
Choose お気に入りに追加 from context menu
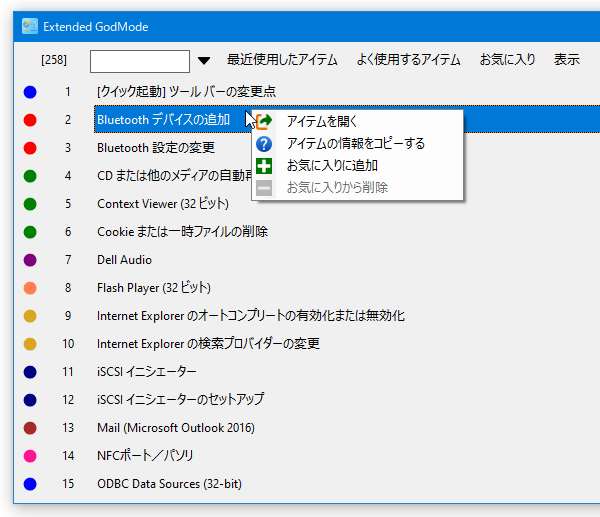(x=357, y=166)
